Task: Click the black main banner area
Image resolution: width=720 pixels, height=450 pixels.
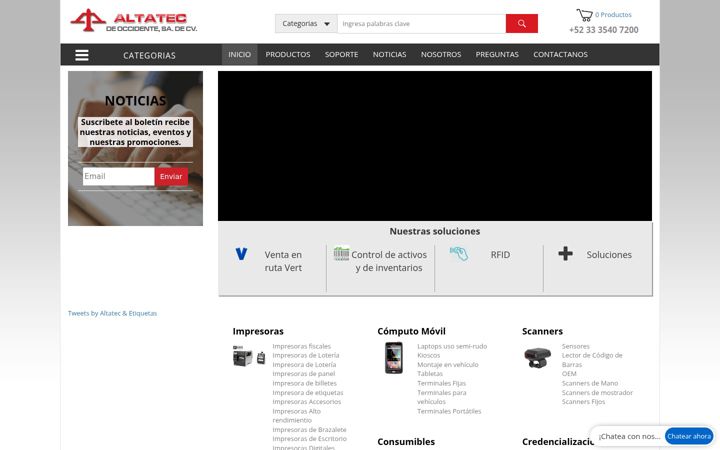Action: click(435, 146)
